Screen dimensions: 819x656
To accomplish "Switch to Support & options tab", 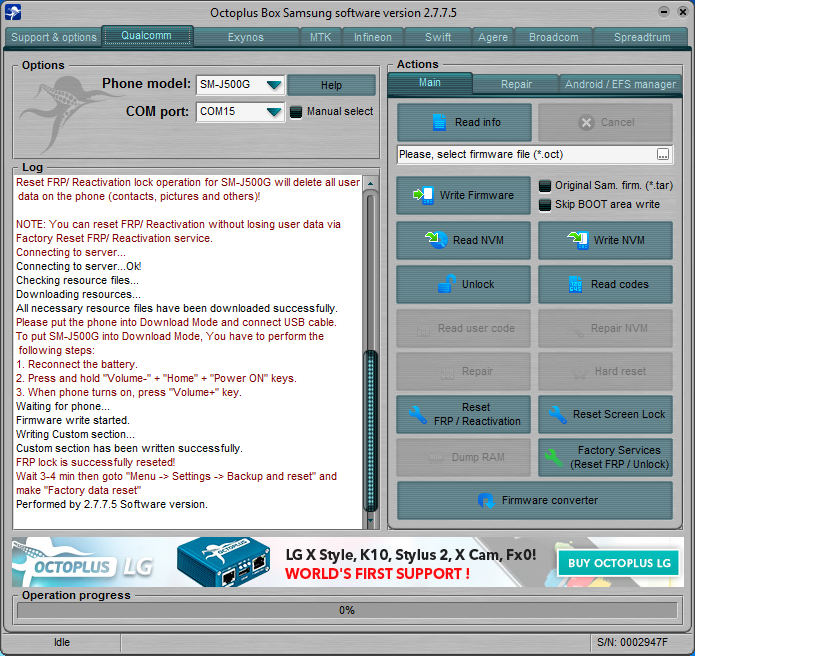I will click(54, 37).
